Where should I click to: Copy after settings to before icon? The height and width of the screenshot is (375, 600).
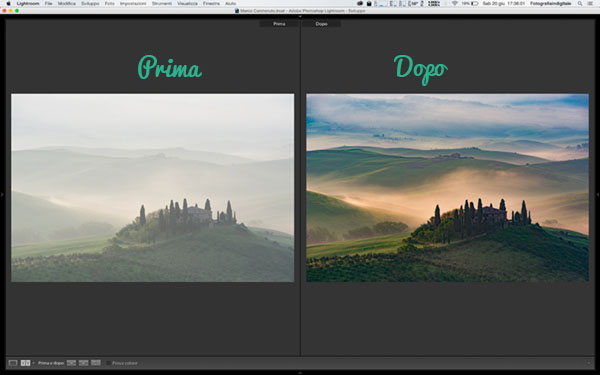(x=84, y=363)
